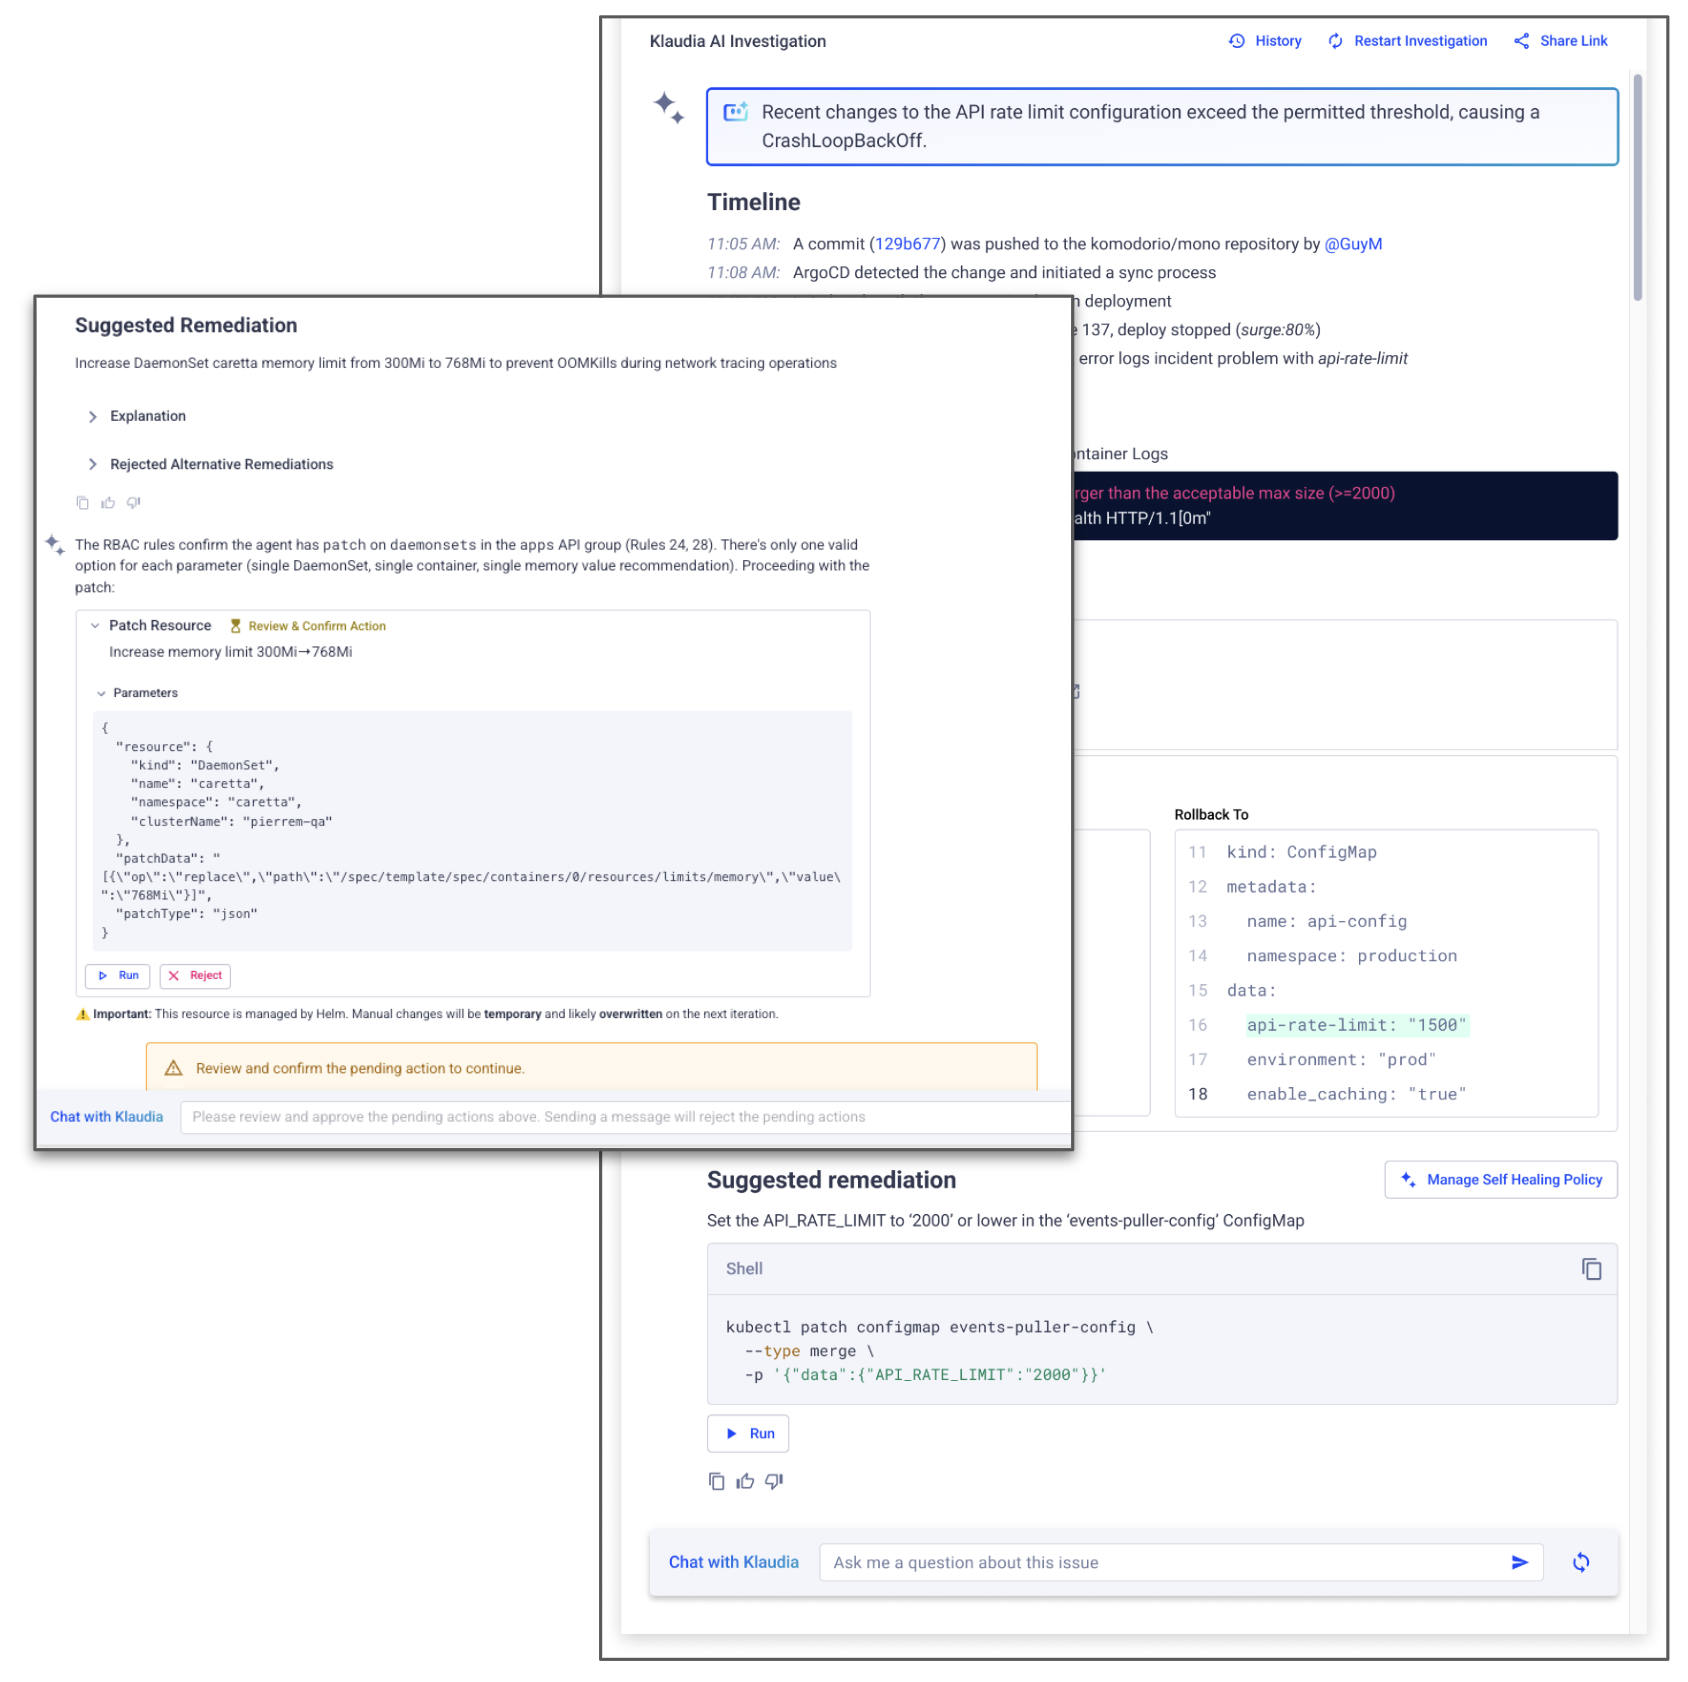Click the refresh chat icon

pyautogui.click(x=1581, y=1563)
